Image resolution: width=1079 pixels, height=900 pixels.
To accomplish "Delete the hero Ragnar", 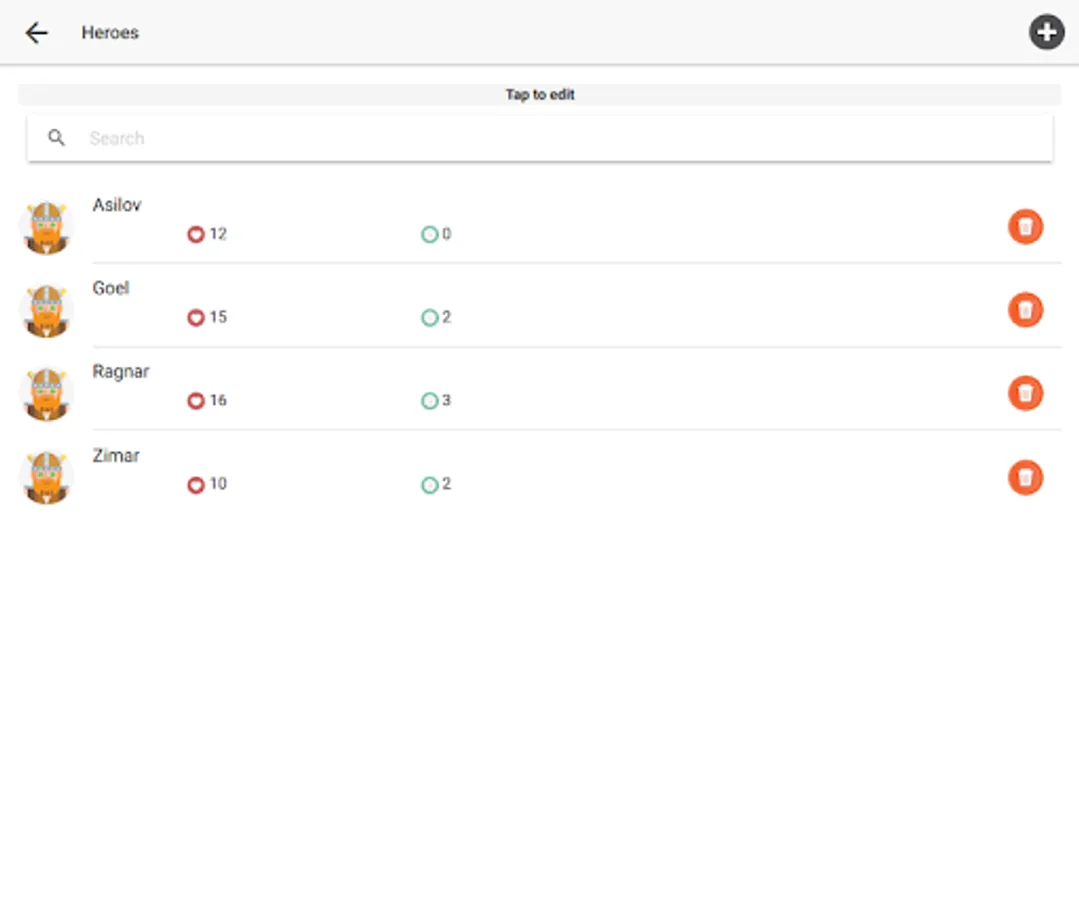I will click(x=1025, y=394).
